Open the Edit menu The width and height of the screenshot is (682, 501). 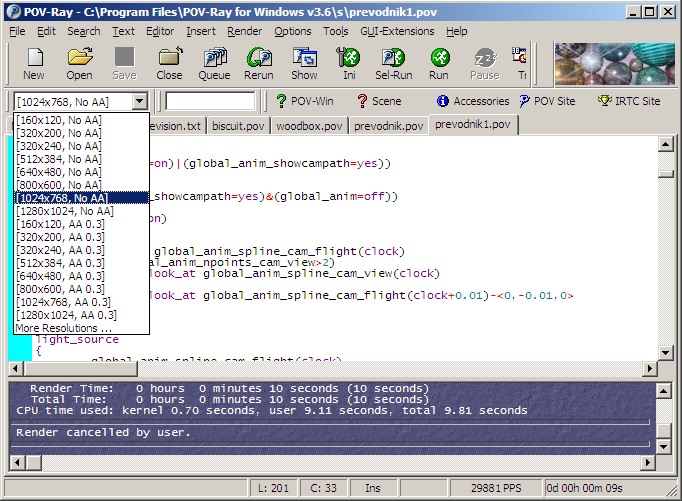[x=46, y=31]
